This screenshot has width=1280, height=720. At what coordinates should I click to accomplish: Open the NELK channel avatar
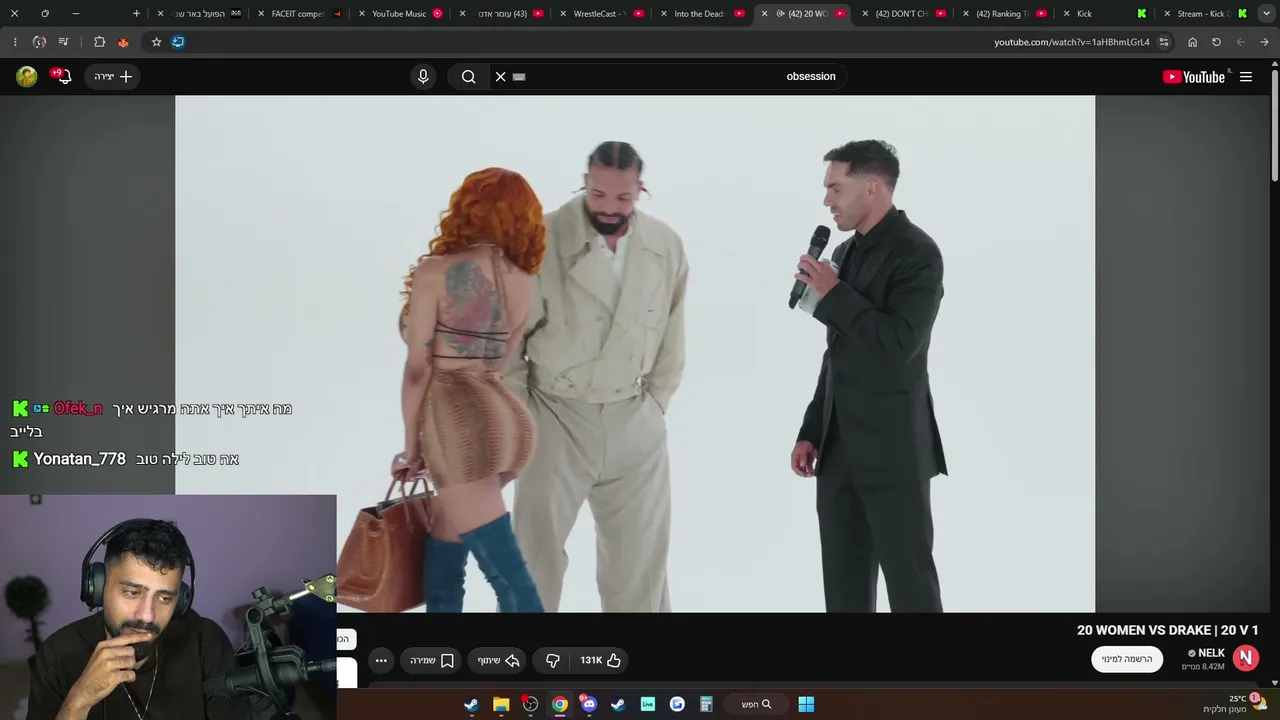[x=1245, y=657]
